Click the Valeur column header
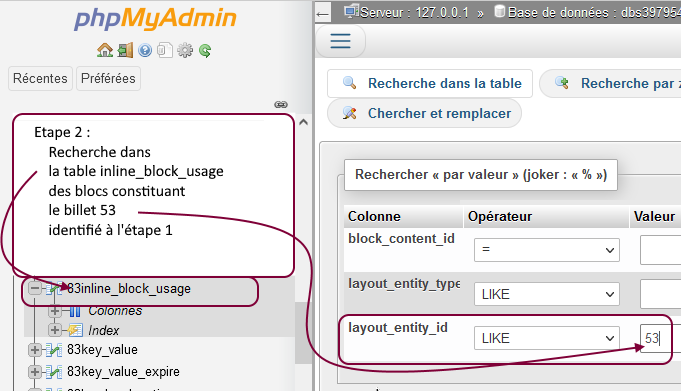 pyautogui.click(x=654, y=216)
